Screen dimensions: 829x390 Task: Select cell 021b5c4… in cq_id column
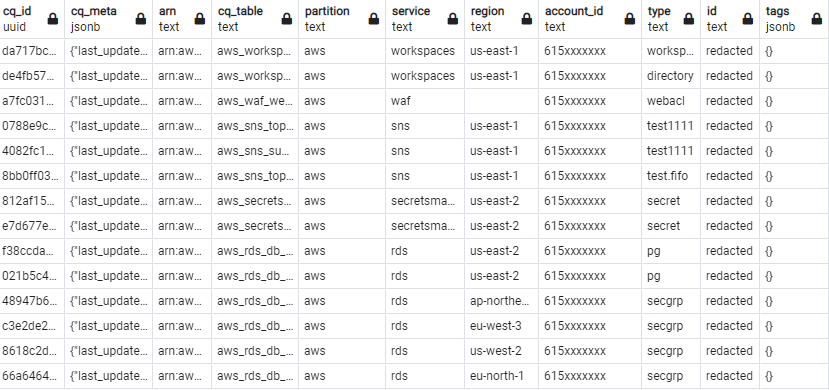click(x=32, y=276)
